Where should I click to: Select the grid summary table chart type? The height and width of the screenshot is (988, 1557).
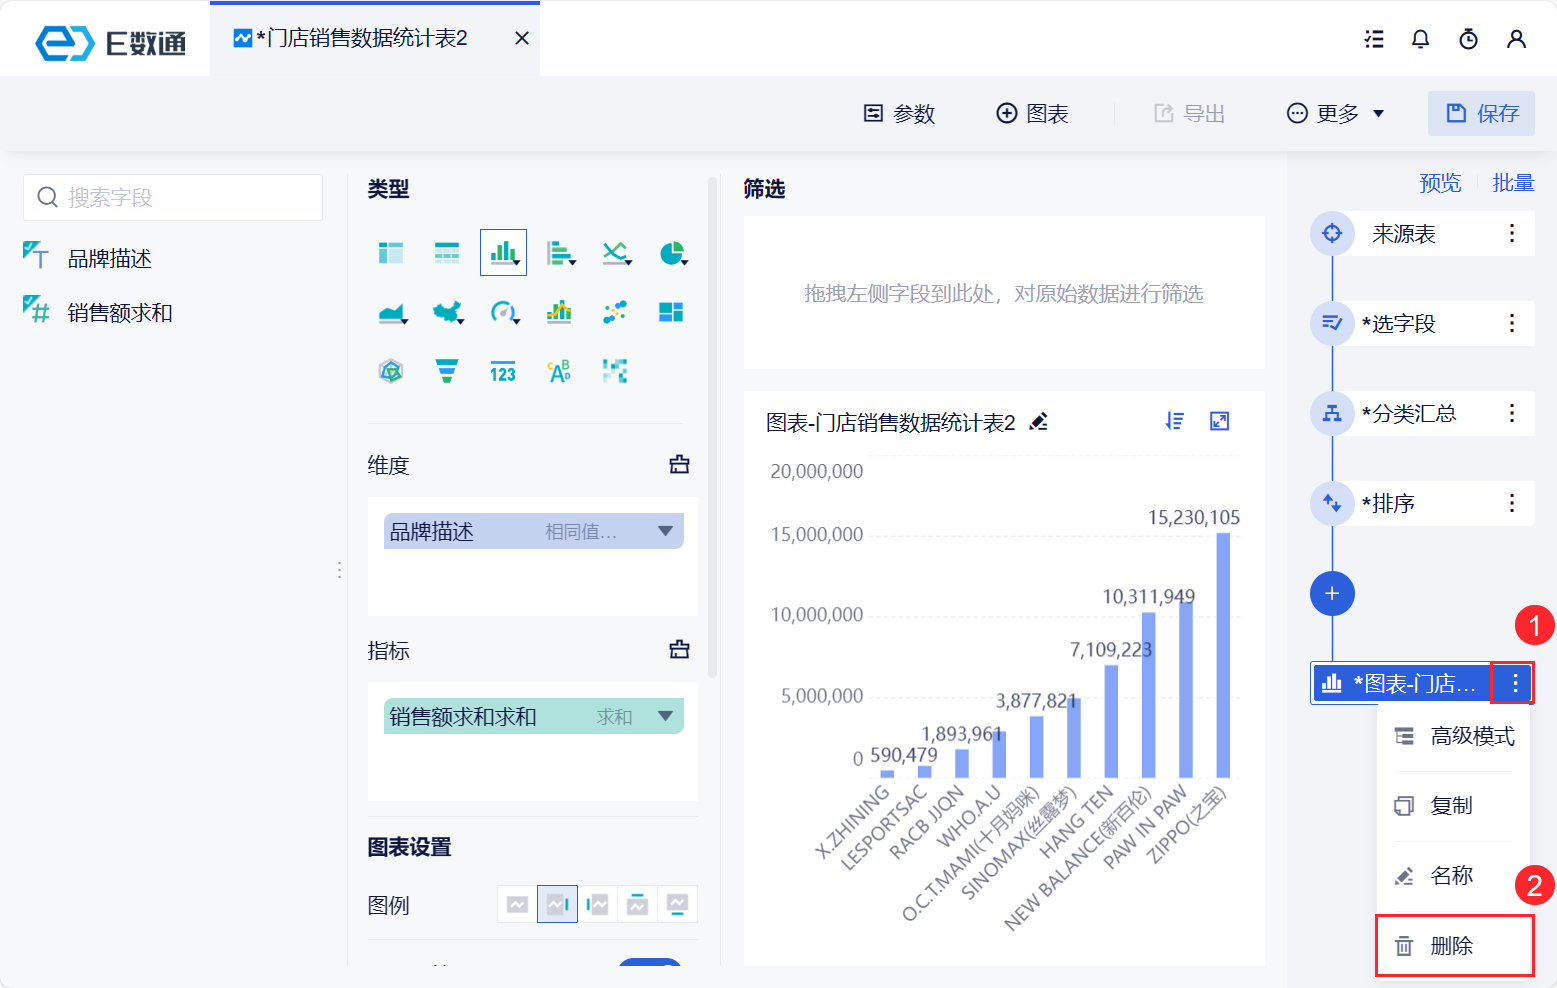point(447,253)
